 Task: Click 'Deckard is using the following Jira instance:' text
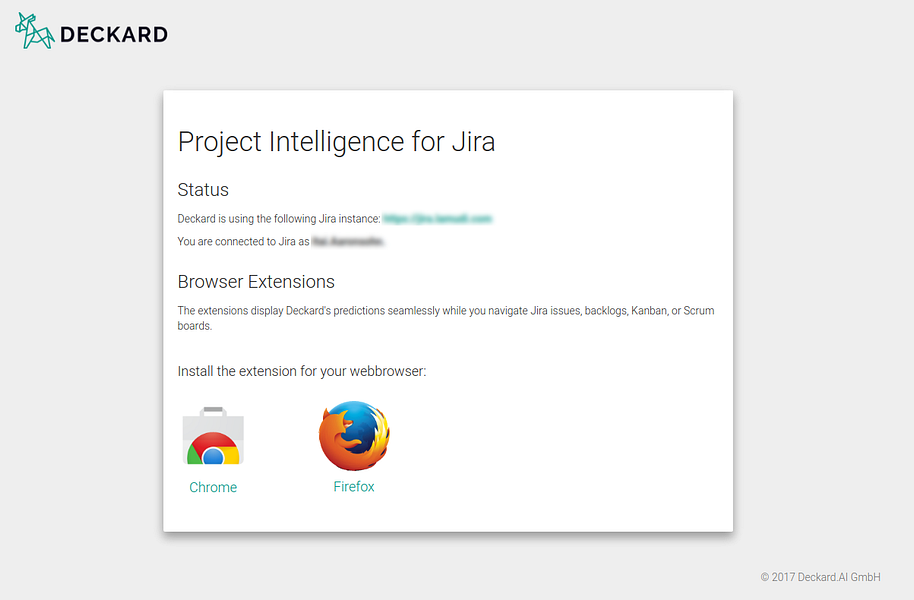[x=279, y=219]
